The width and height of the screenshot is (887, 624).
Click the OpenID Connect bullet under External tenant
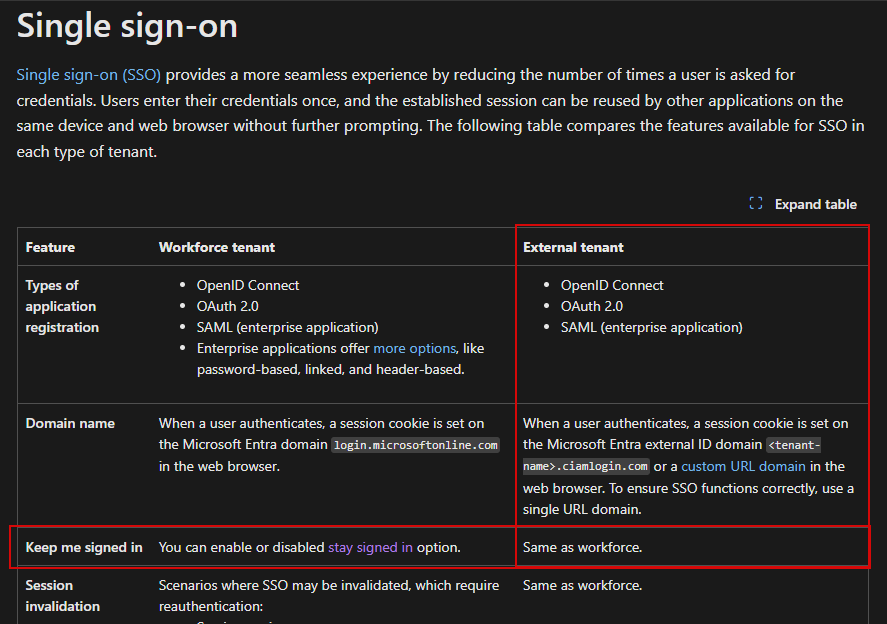pyautogui.click(x=614, y=285)
